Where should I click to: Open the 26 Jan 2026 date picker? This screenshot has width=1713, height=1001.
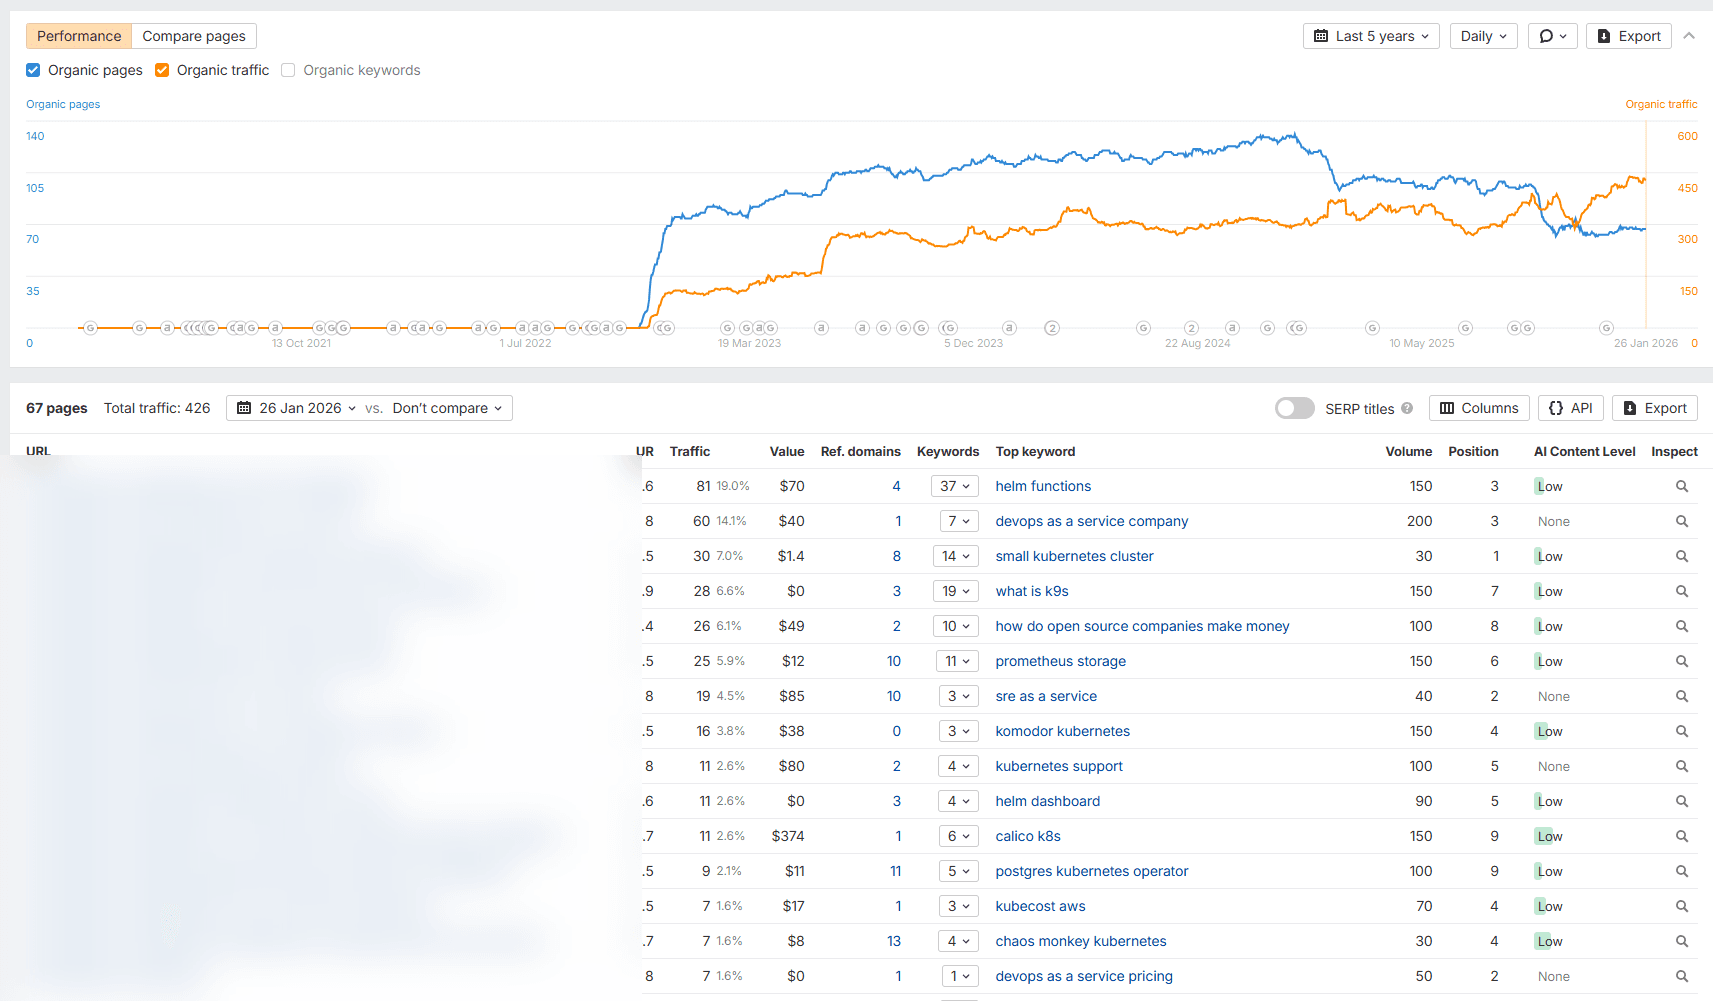296,408
